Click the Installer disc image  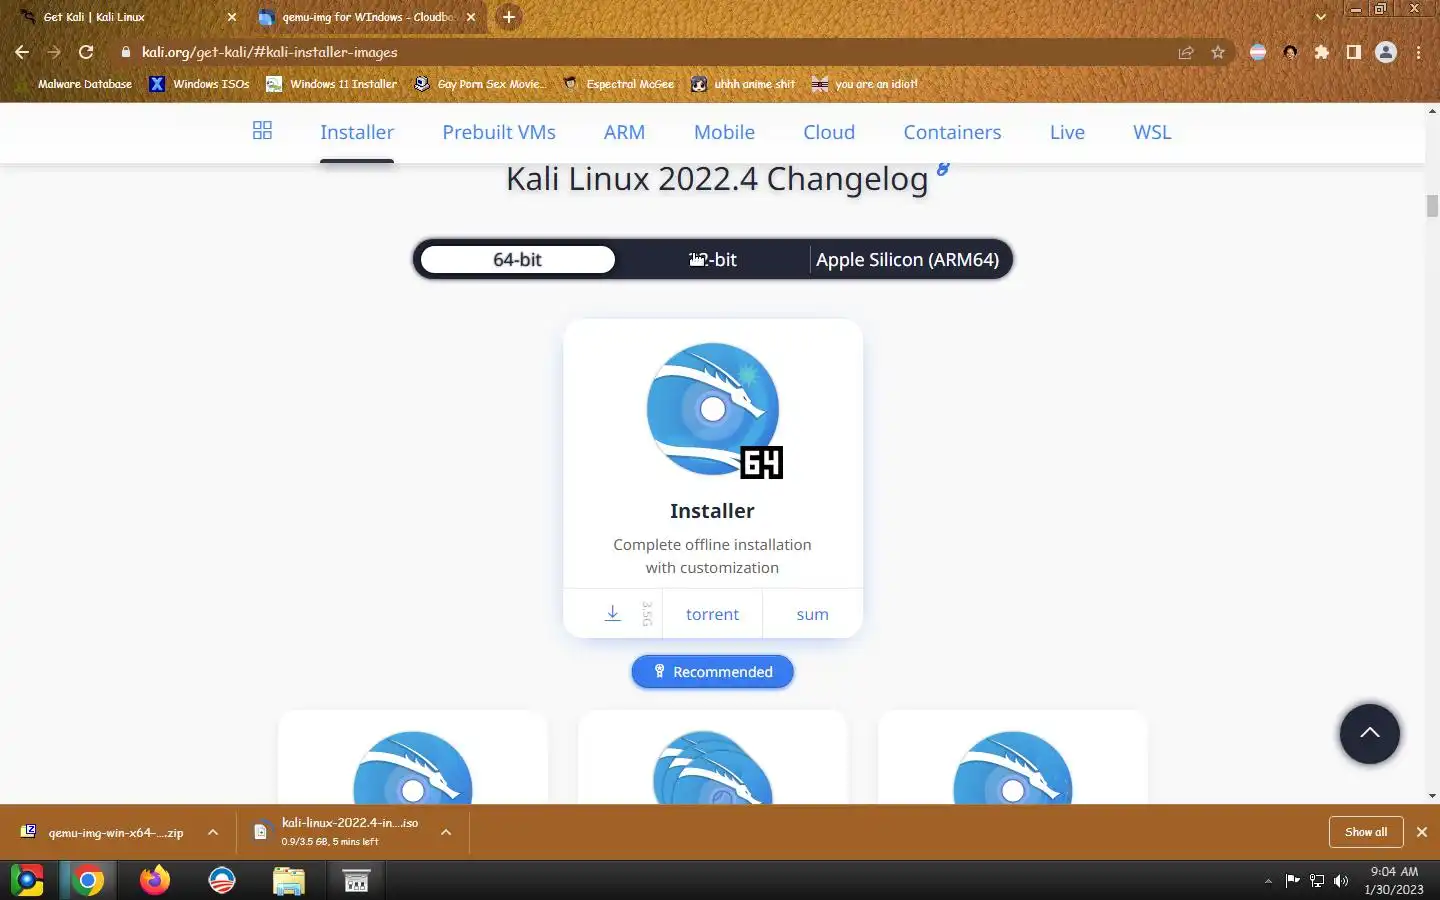coord(712,410)
